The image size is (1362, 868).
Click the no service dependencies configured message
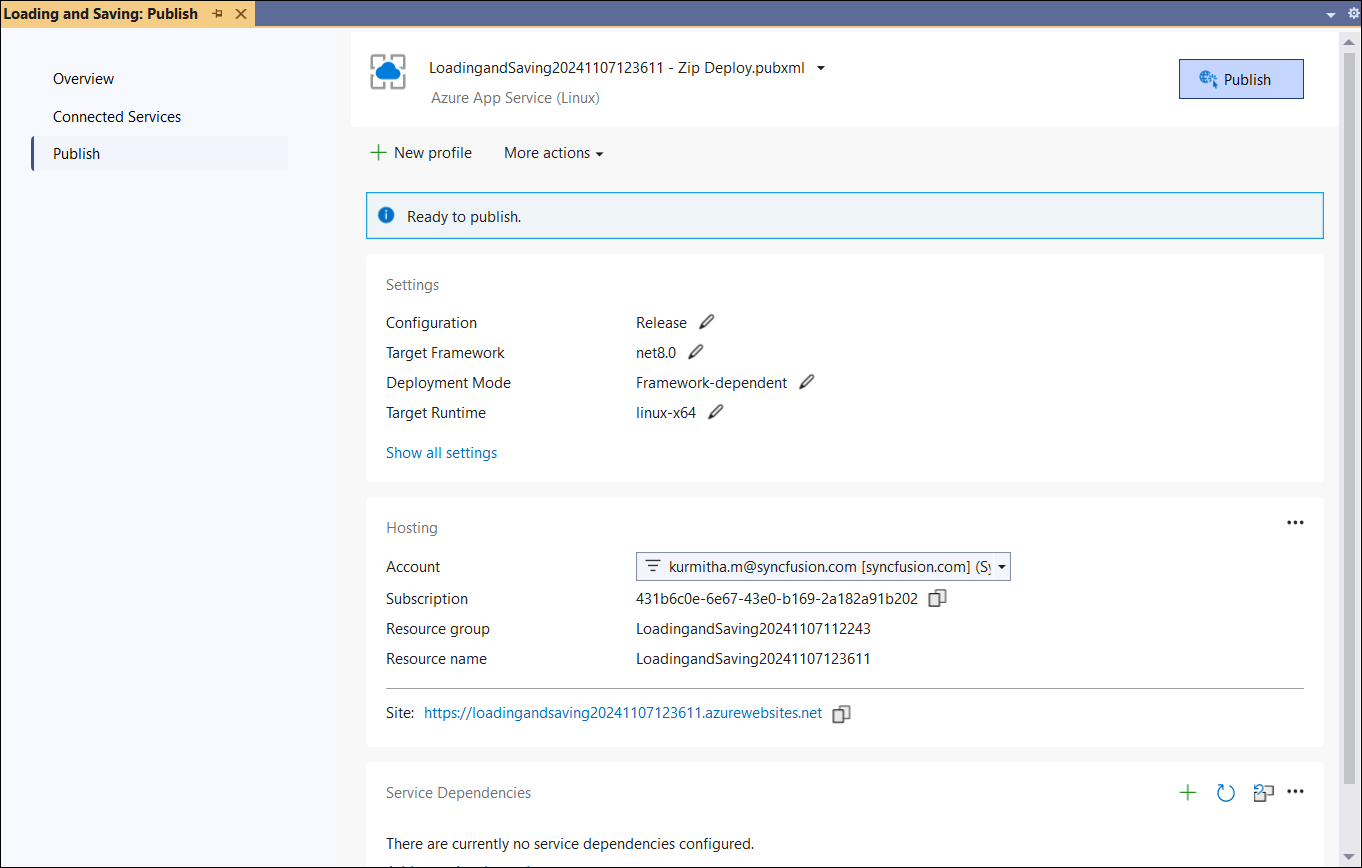tap(570, 843)
